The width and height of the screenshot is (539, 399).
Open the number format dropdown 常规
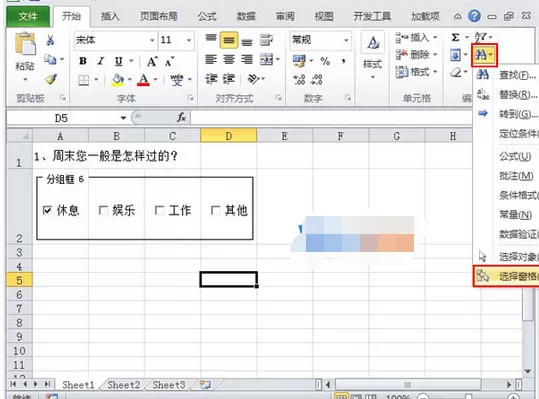tap(346, 40)
